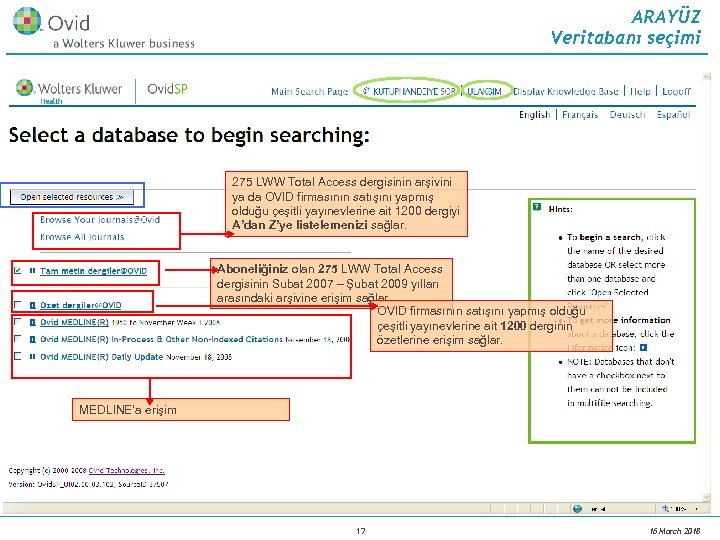Screen dimensions: 720x540
Task: Click the OvidSP logo
Action: pos(167,89)
